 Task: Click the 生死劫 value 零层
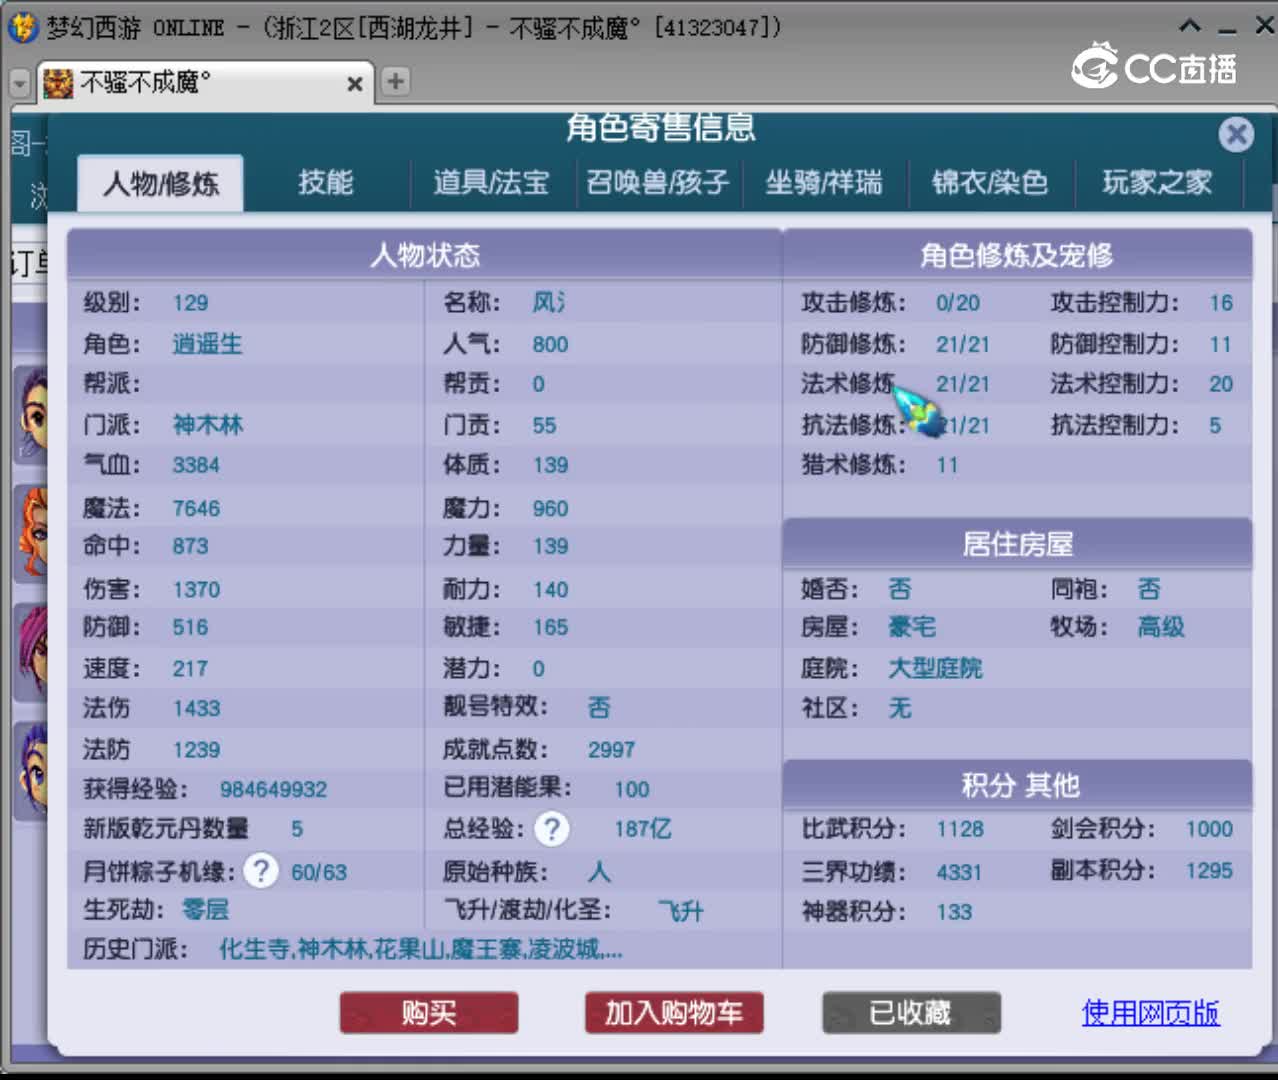205,910
